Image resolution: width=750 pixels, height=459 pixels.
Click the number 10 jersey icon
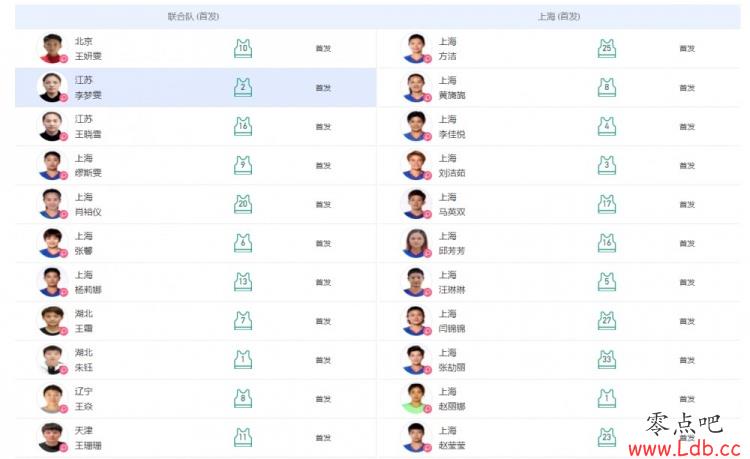pyautogui.click(x=243, y=48)
